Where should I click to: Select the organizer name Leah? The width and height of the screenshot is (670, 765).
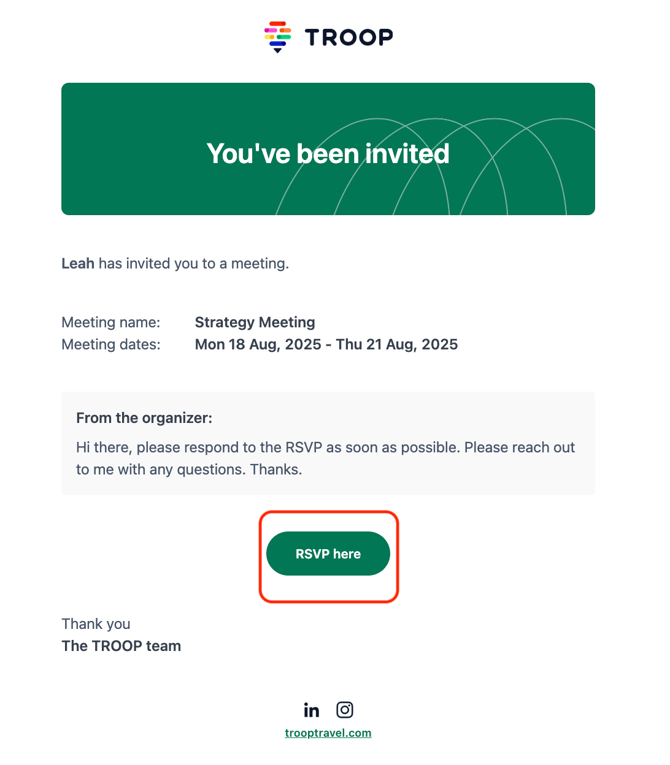point(78,263)
